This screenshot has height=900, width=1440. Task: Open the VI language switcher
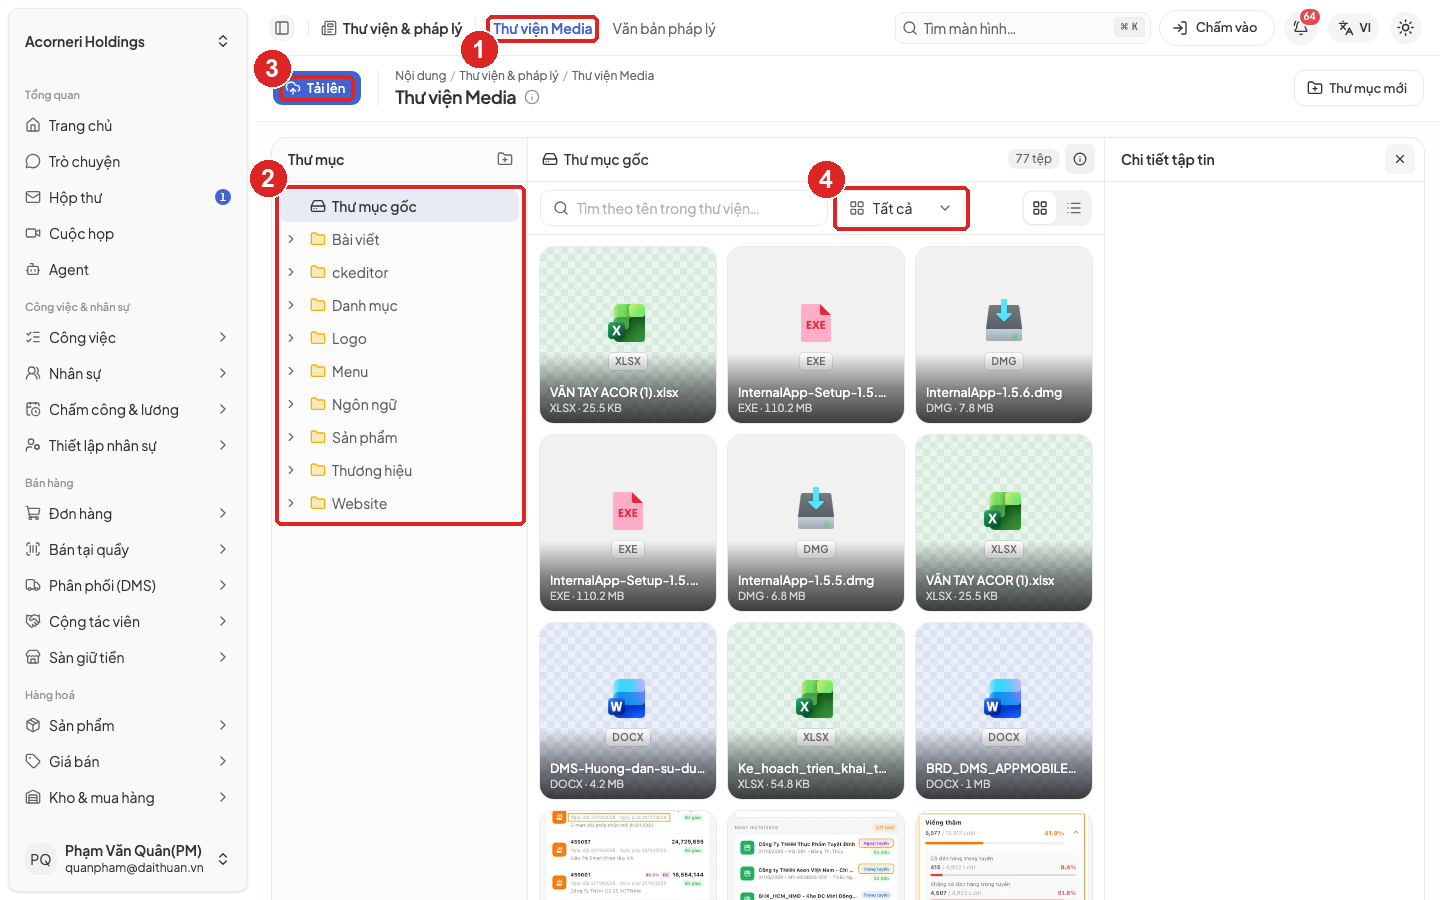coord(1355,28)
